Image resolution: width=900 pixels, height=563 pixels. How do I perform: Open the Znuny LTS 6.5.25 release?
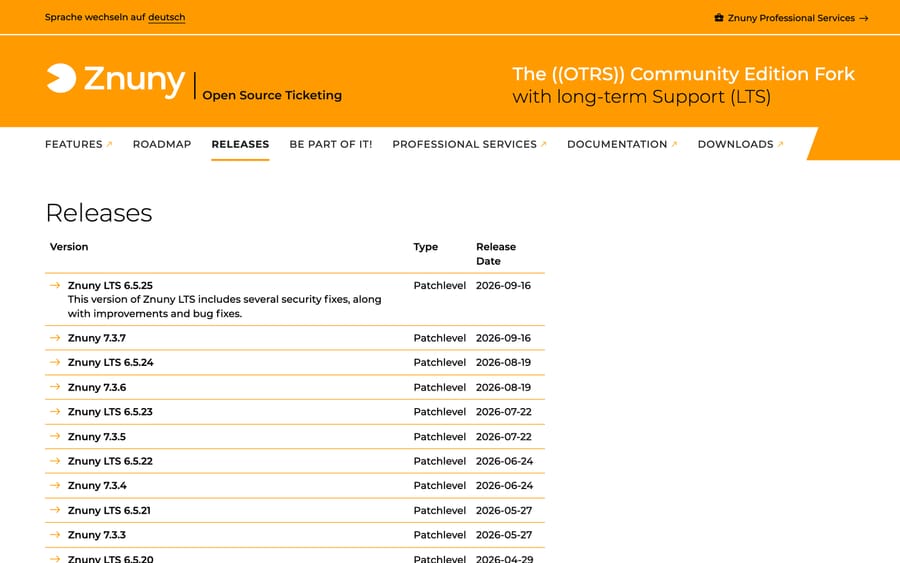pos(110,285)
